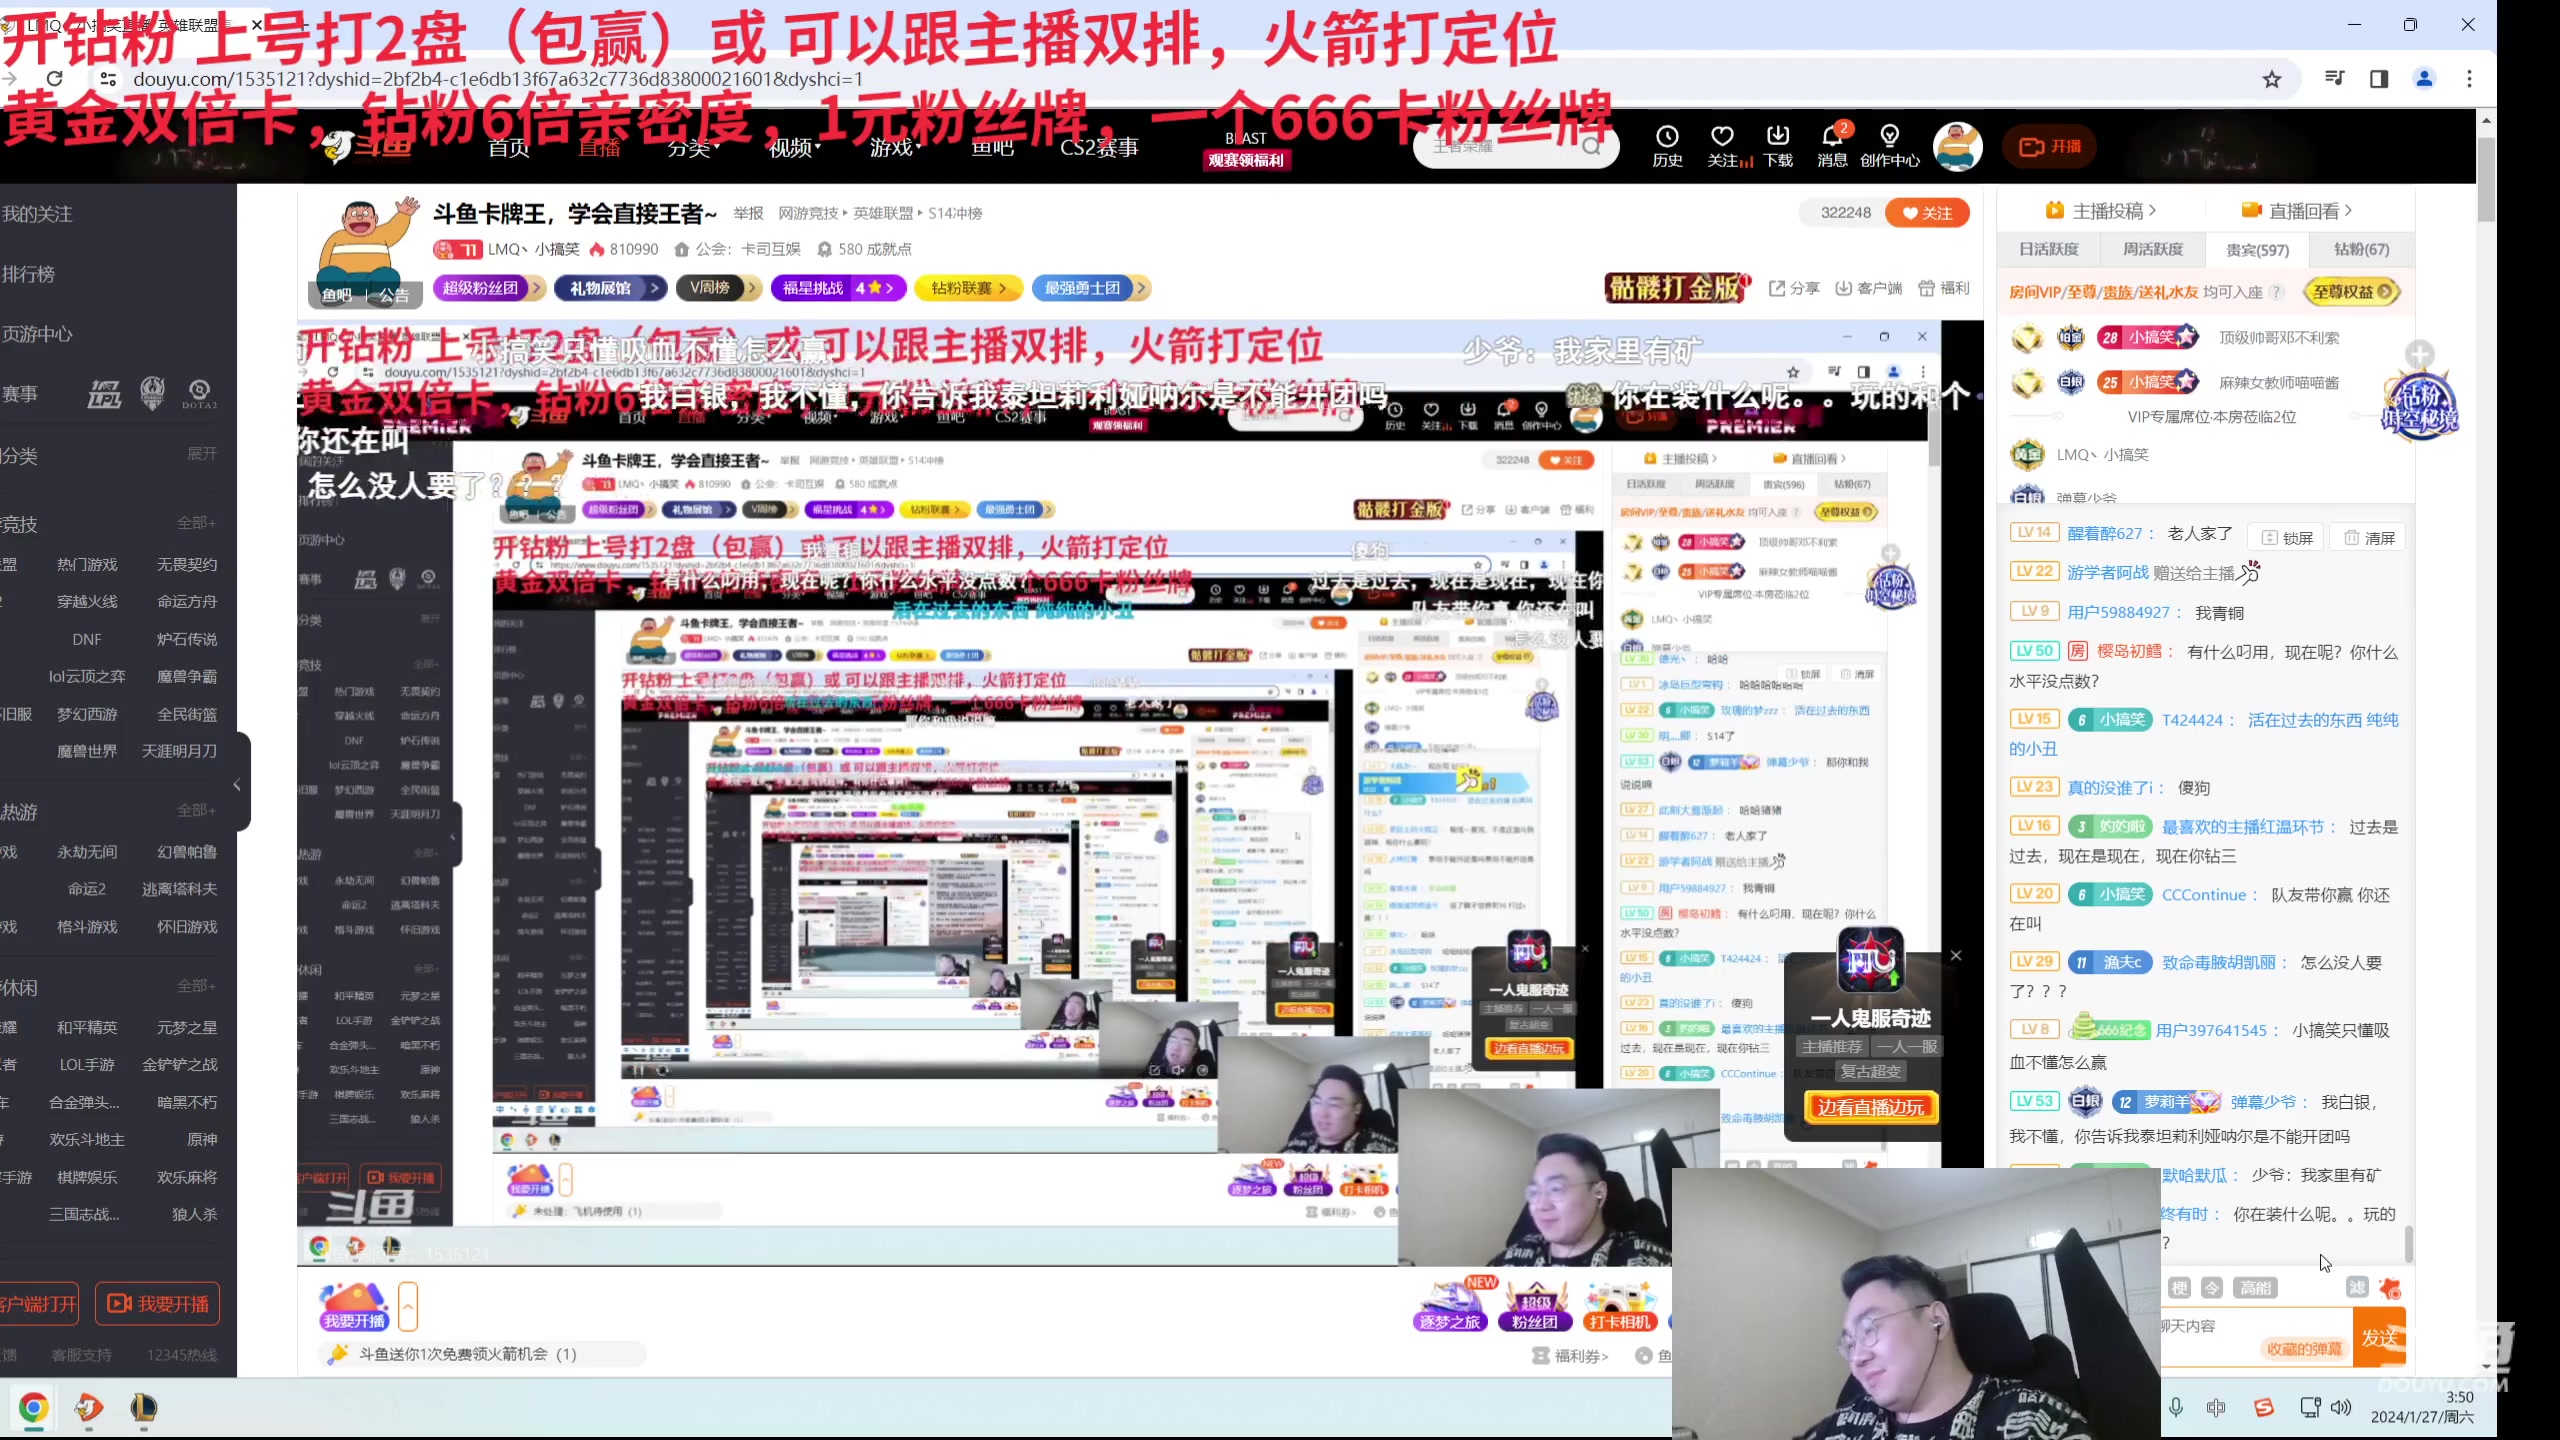
Task: Expand 分类 with the 展开 link
Action: point(202,454)
